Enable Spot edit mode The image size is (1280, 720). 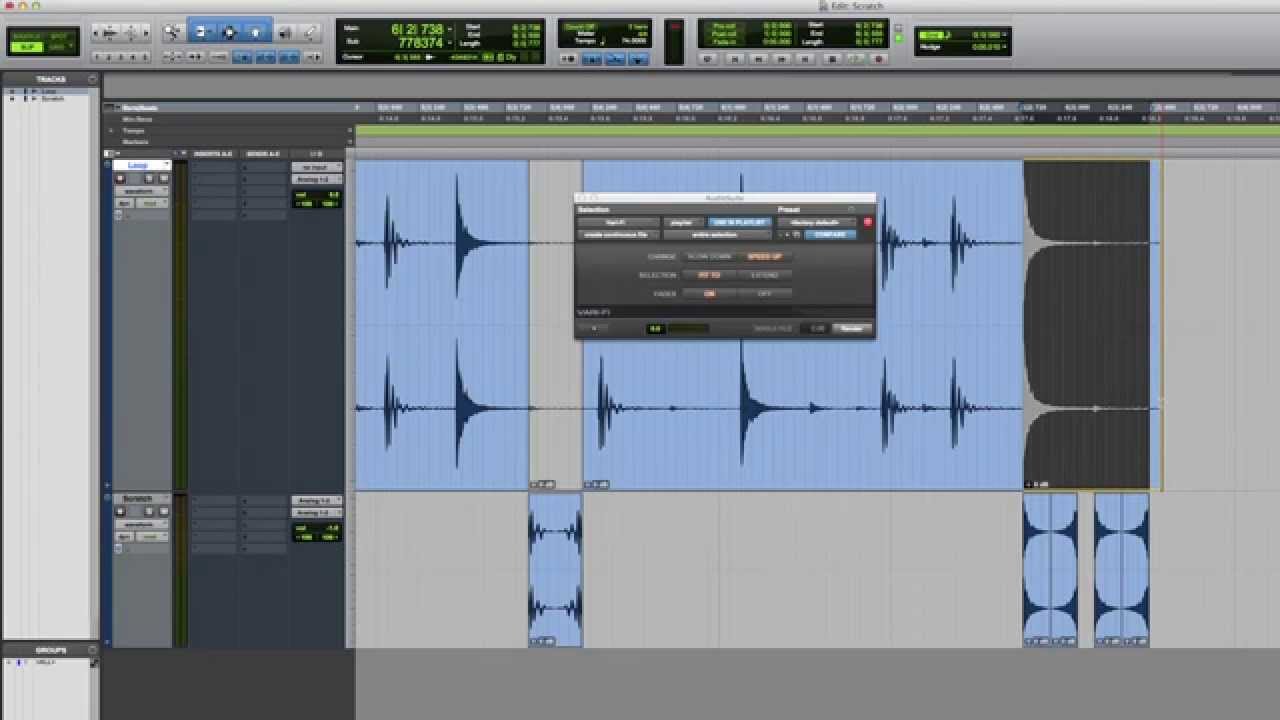coord(57,36)
